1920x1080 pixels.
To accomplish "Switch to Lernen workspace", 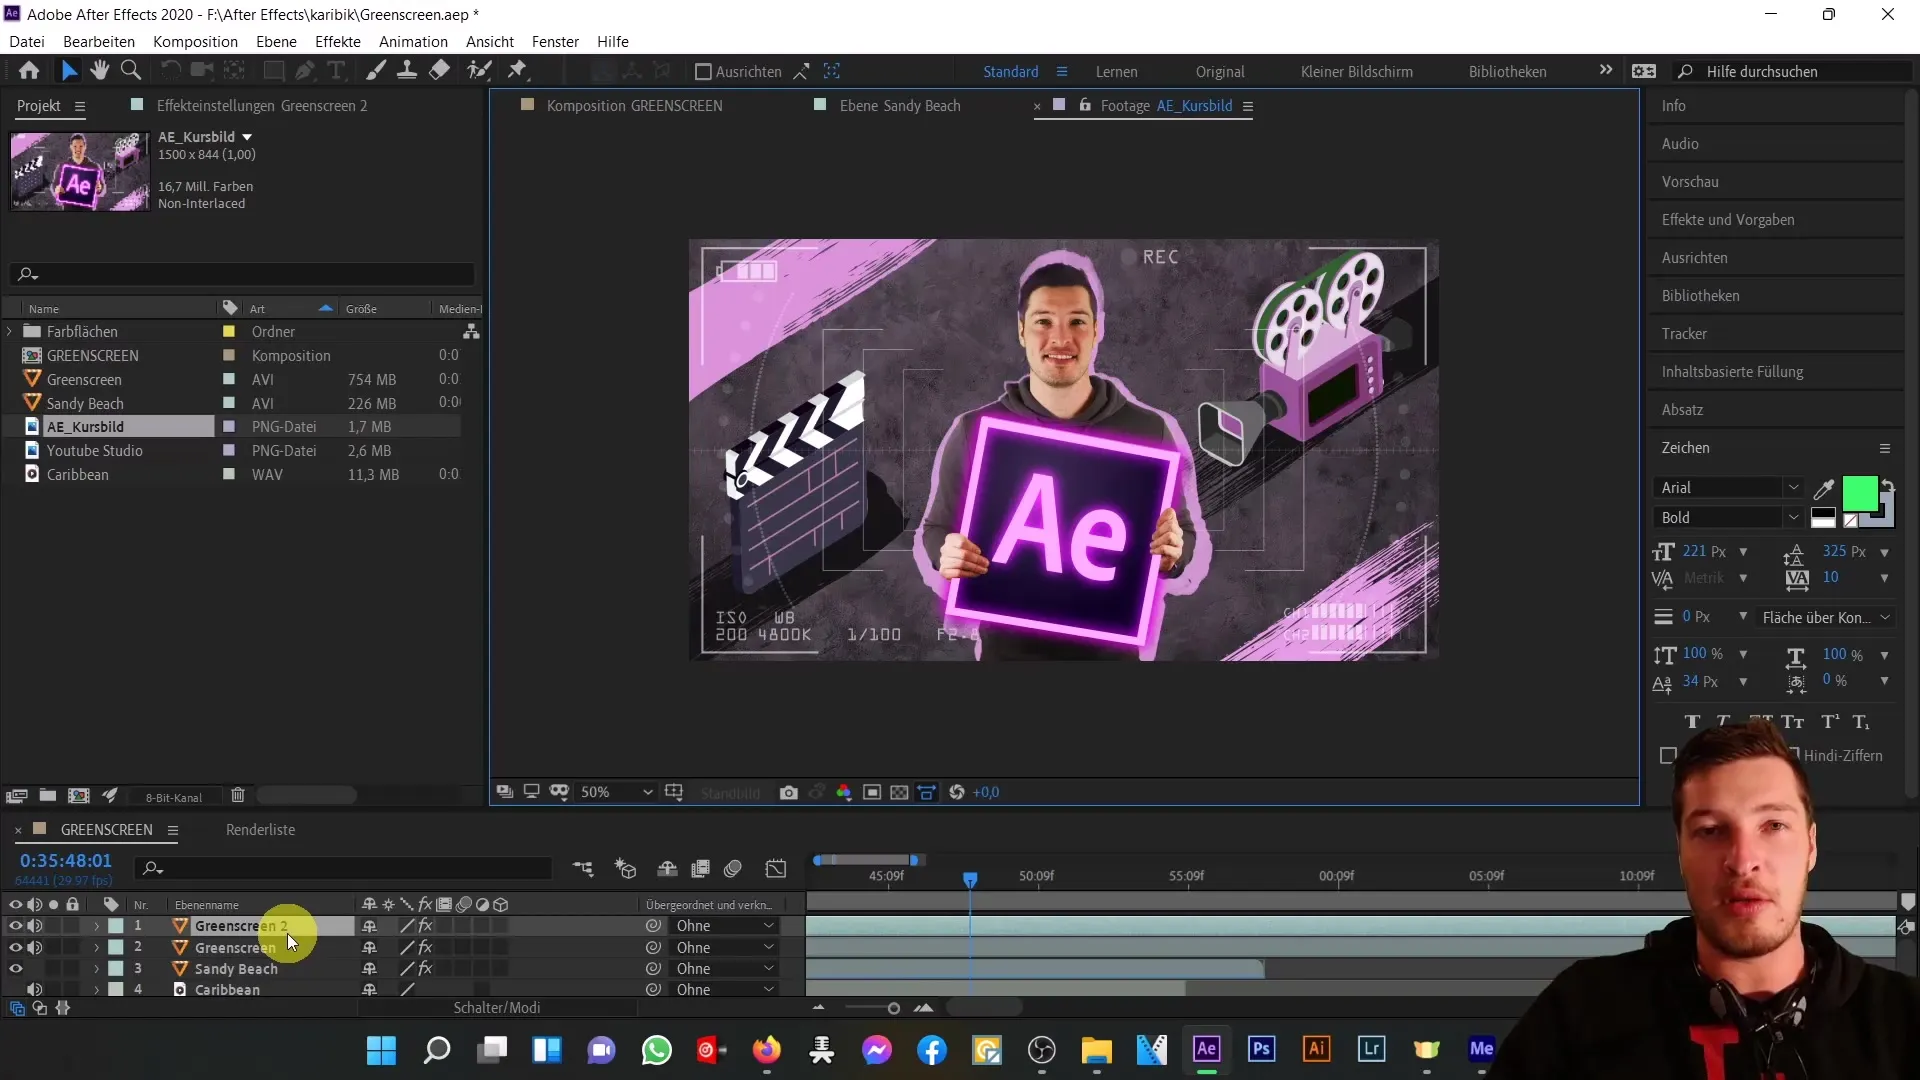I will click(1116, 72).
